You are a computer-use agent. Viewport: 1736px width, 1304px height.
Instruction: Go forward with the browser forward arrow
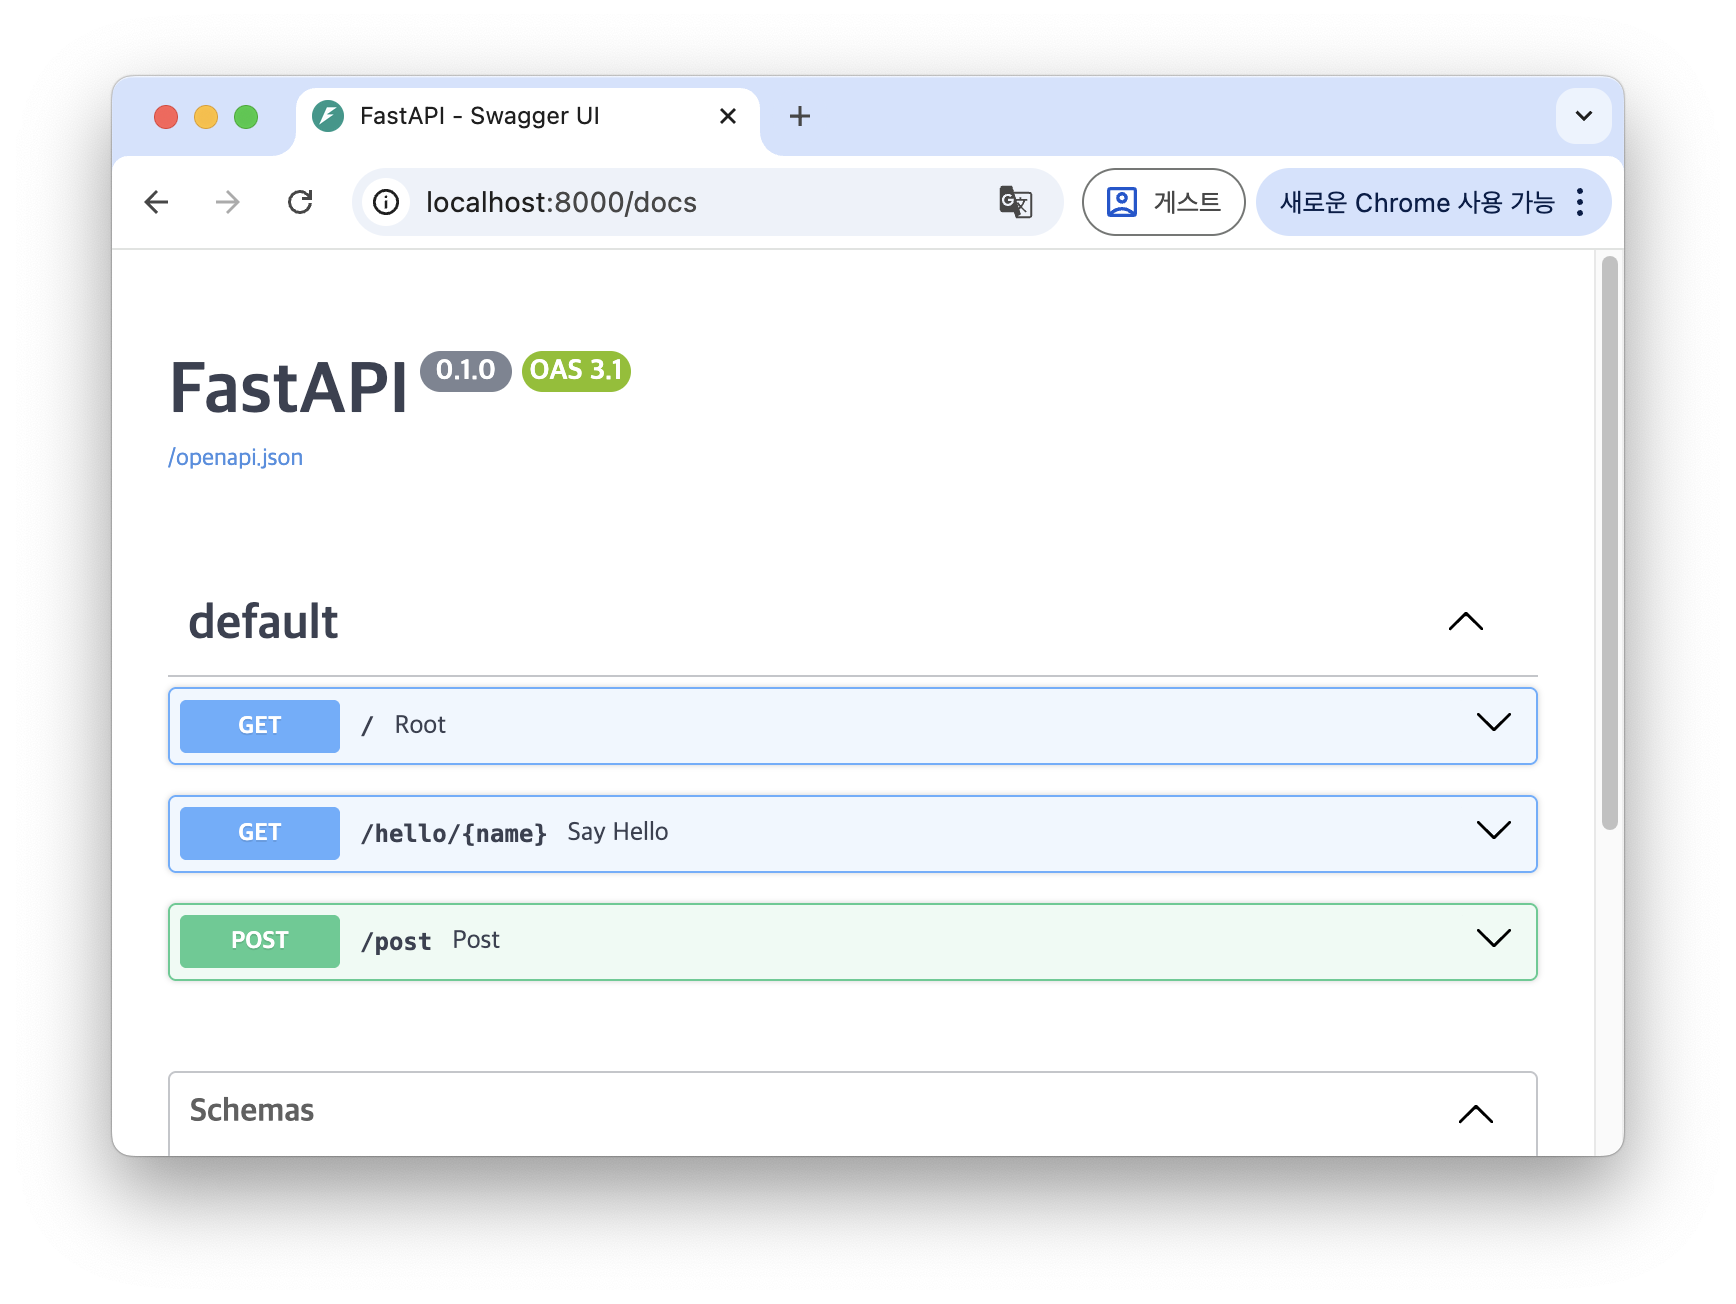point(228,202)
